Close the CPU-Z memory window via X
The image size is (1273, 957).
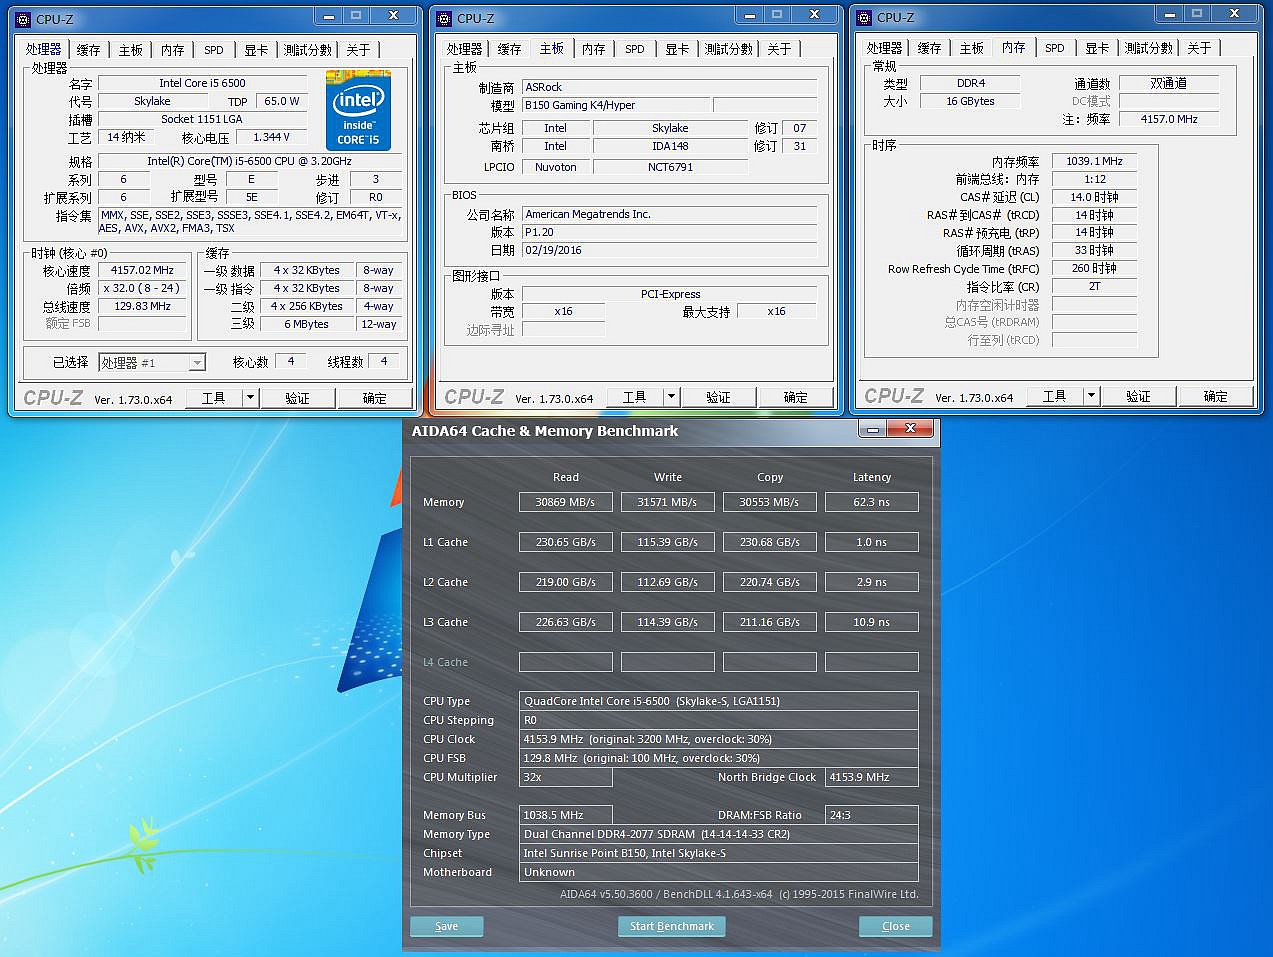tap(1234, 14)
